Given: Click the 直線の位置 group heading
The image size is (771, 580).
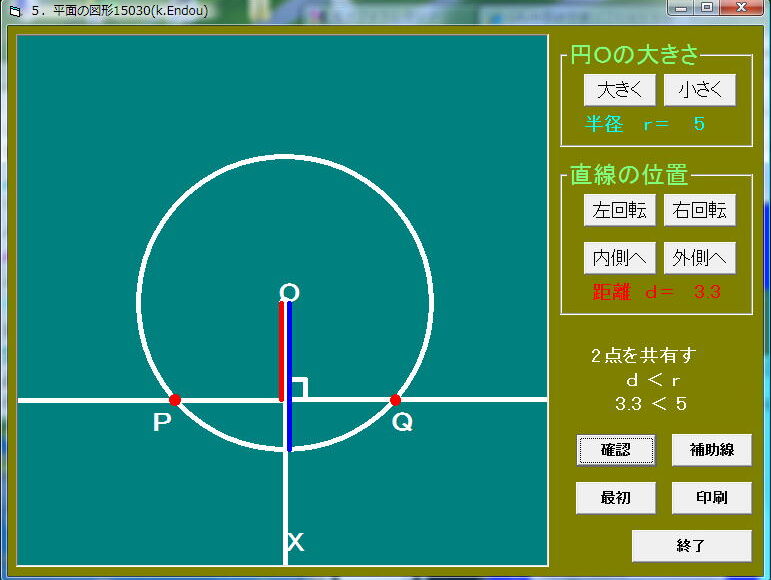Looking at the screenshot, I should pos(629,175).
